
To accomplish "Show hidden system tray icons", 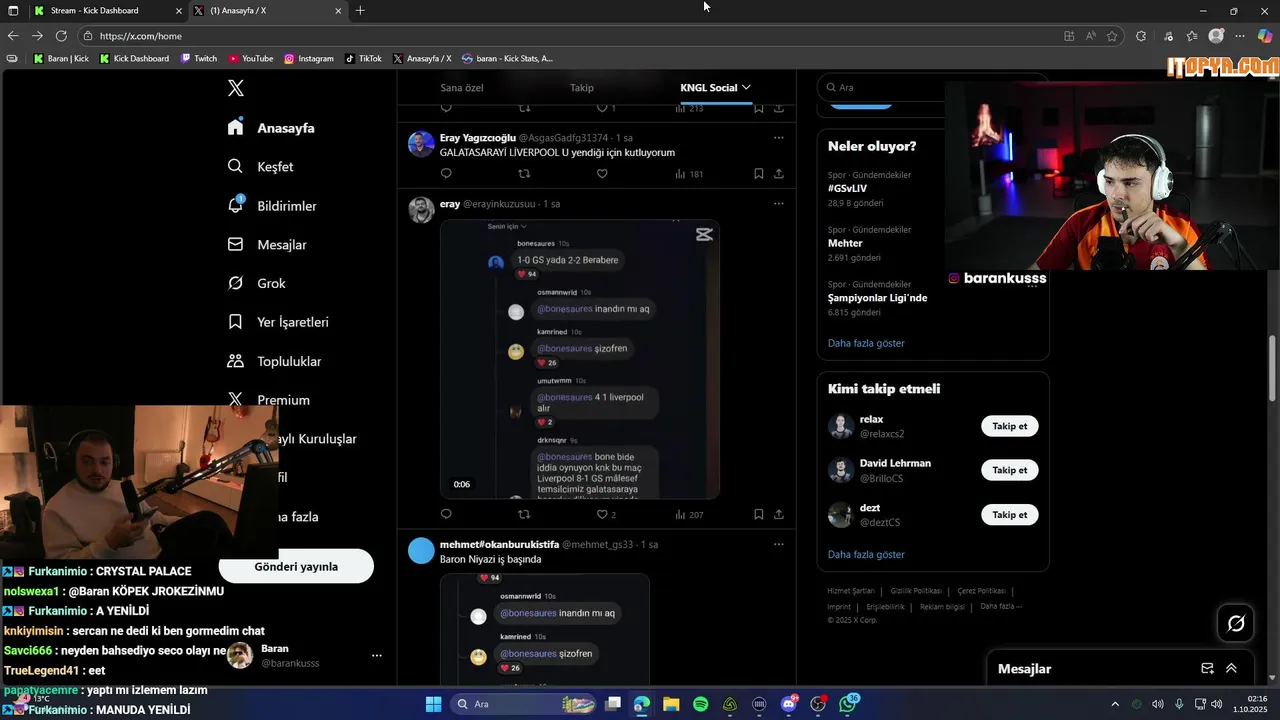I will tap(1115, 704).
